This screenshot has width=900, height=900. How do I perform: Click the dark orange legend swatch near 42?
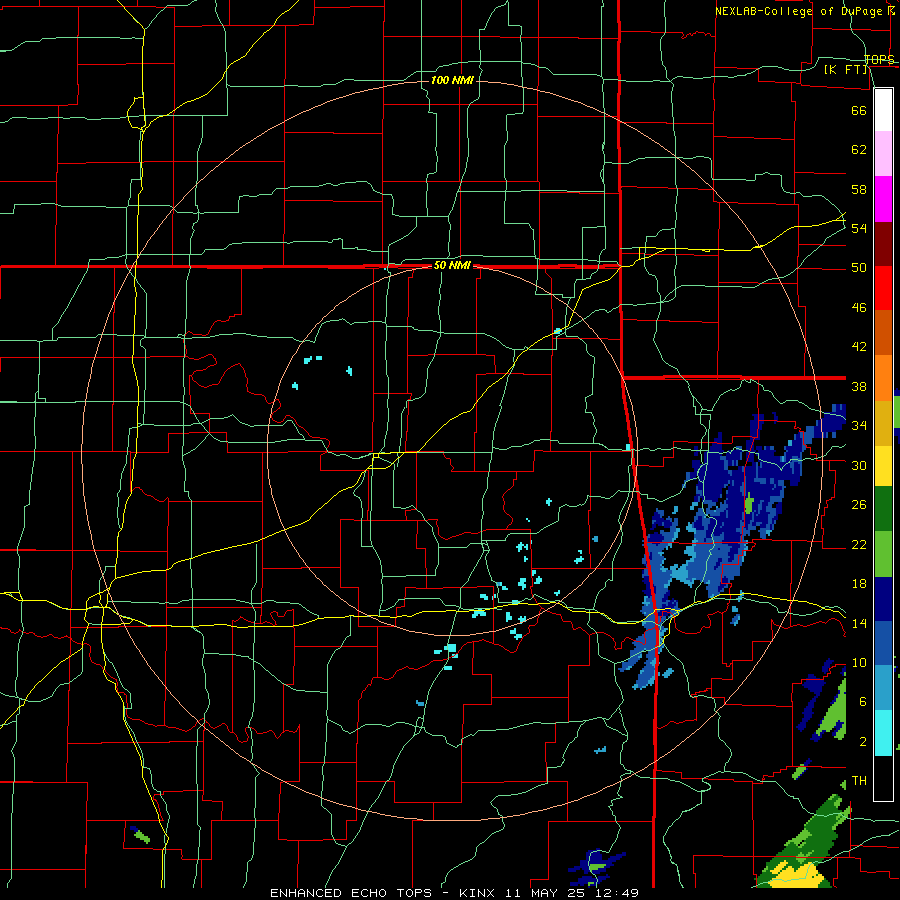[883, 333]
